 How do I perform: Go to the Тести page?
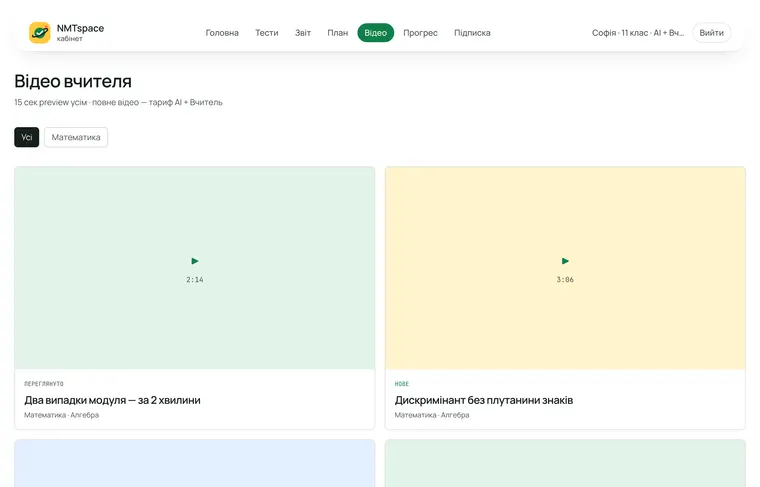click(x=267, y=32)
